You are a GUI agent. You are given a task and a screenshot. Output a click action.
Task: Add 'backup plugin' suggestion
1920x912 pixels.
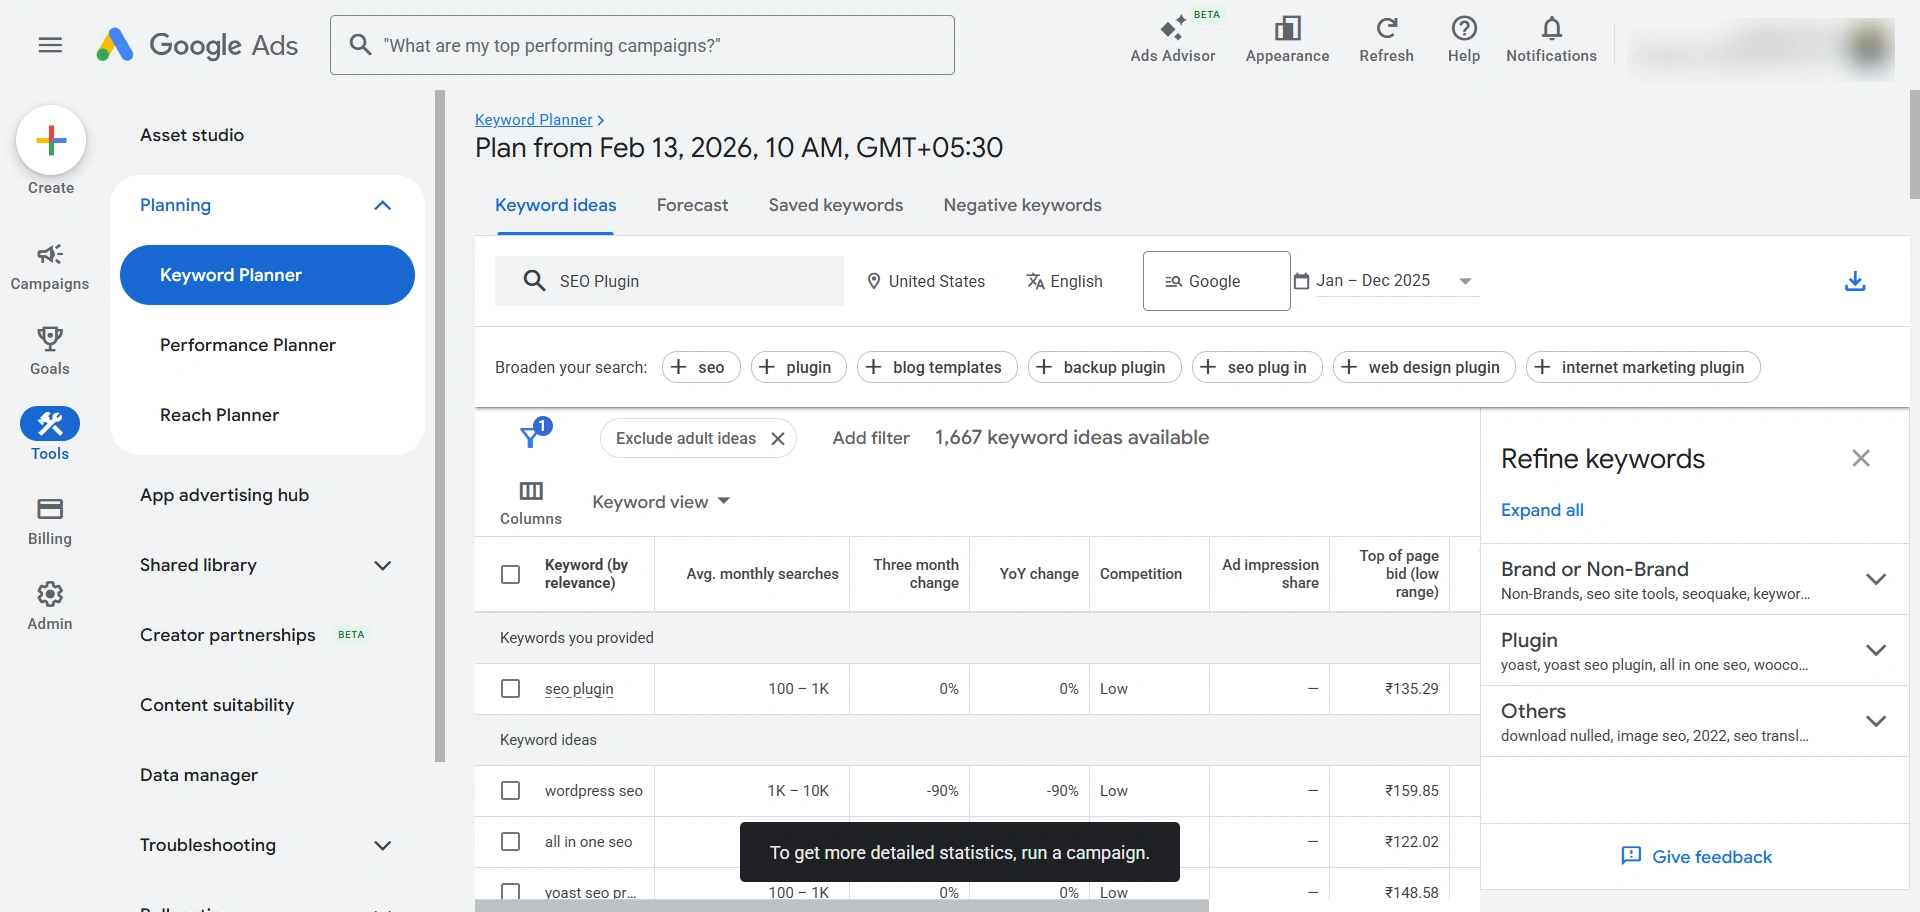tap(1104, 367)
